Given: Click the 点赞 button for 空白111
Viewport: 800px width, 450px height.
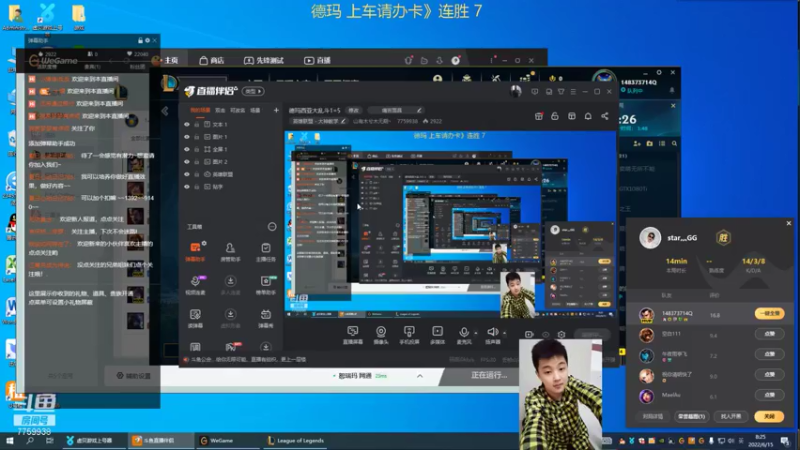Looking at the screenshot, I should [769, 334].
